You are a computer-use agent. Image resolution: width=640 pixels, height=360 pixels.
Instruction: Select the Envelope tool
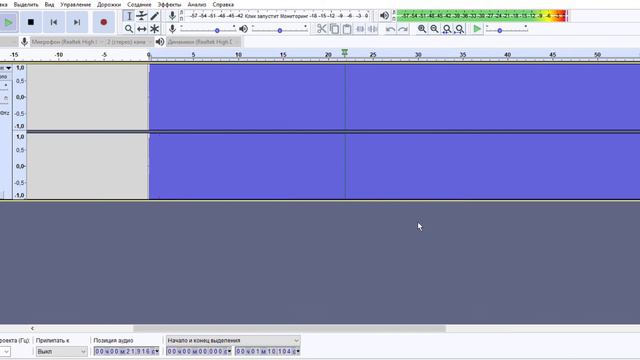pyautogui.click(x=142, y=16)
